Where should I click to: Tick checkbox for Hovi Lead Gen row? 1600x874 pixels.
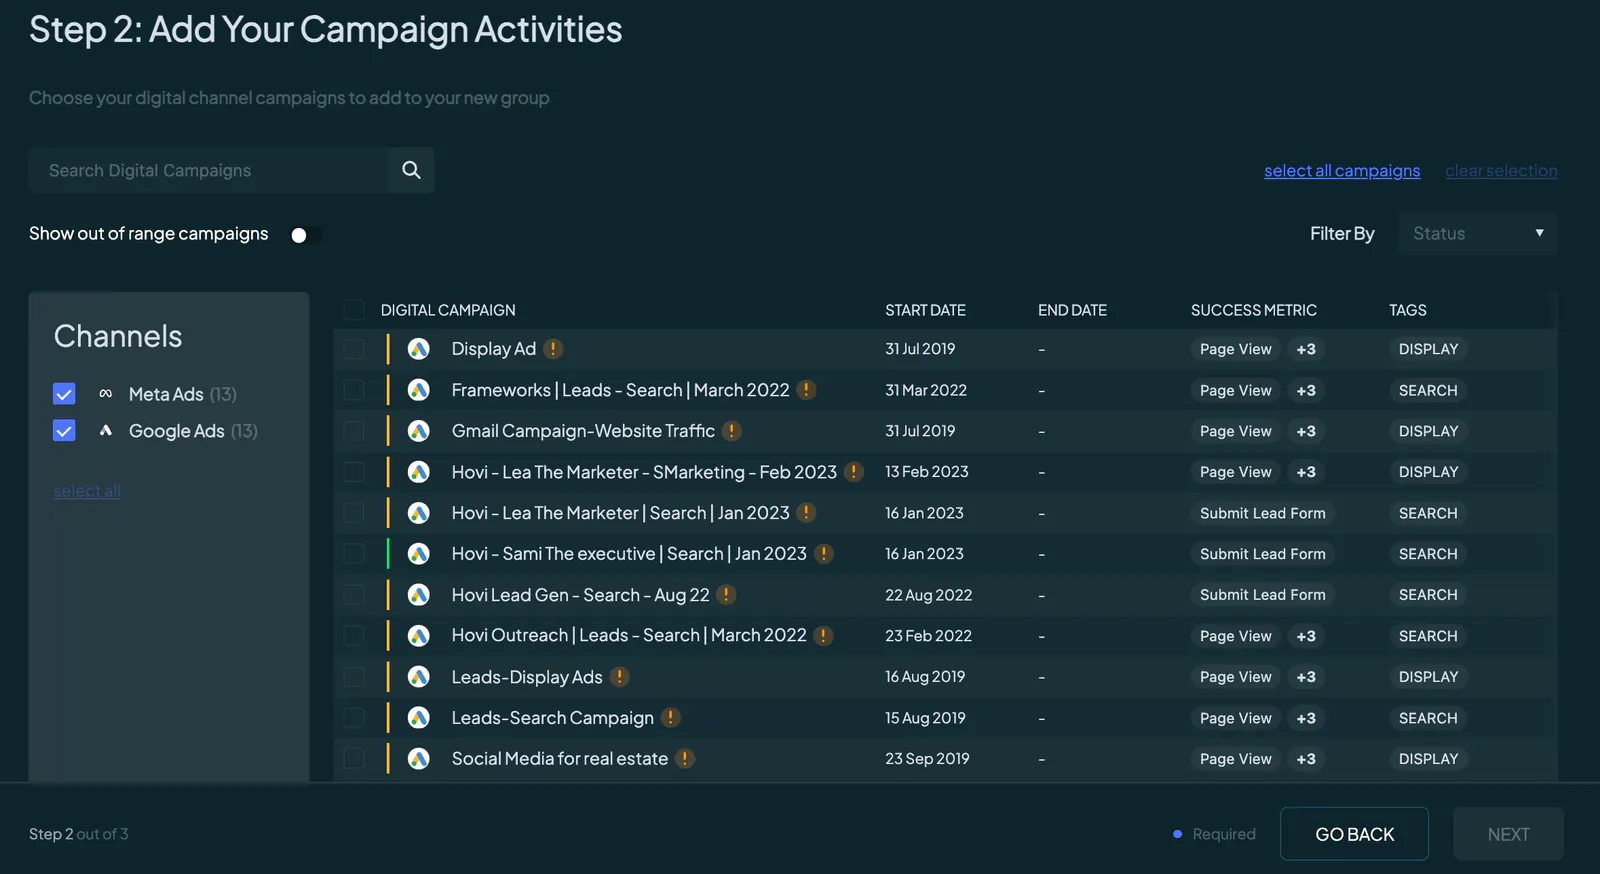point(354,595)
